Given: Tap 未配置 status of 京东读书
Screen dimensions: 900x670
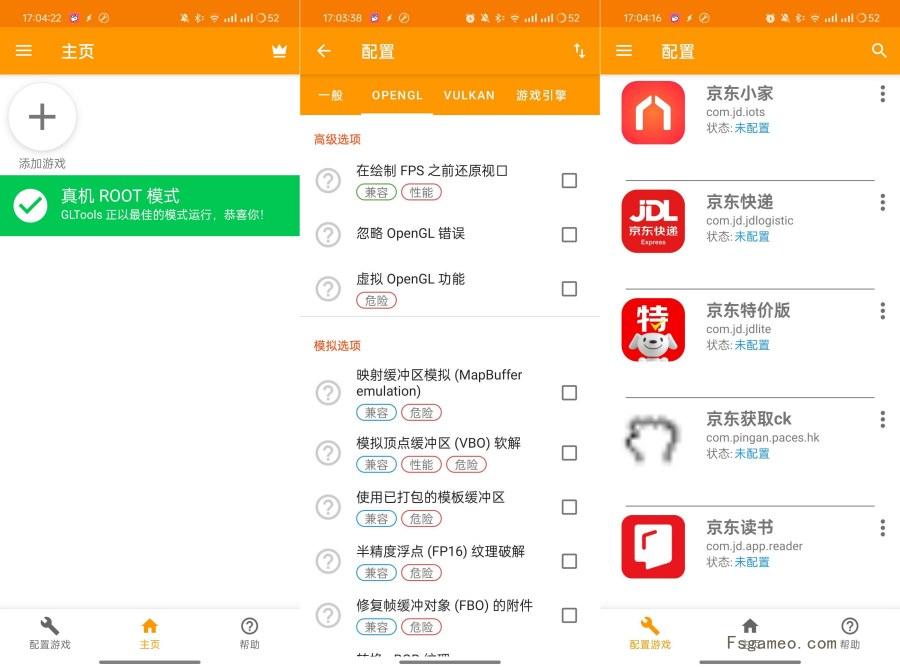Looking at the screenshot, I should 752,562.
